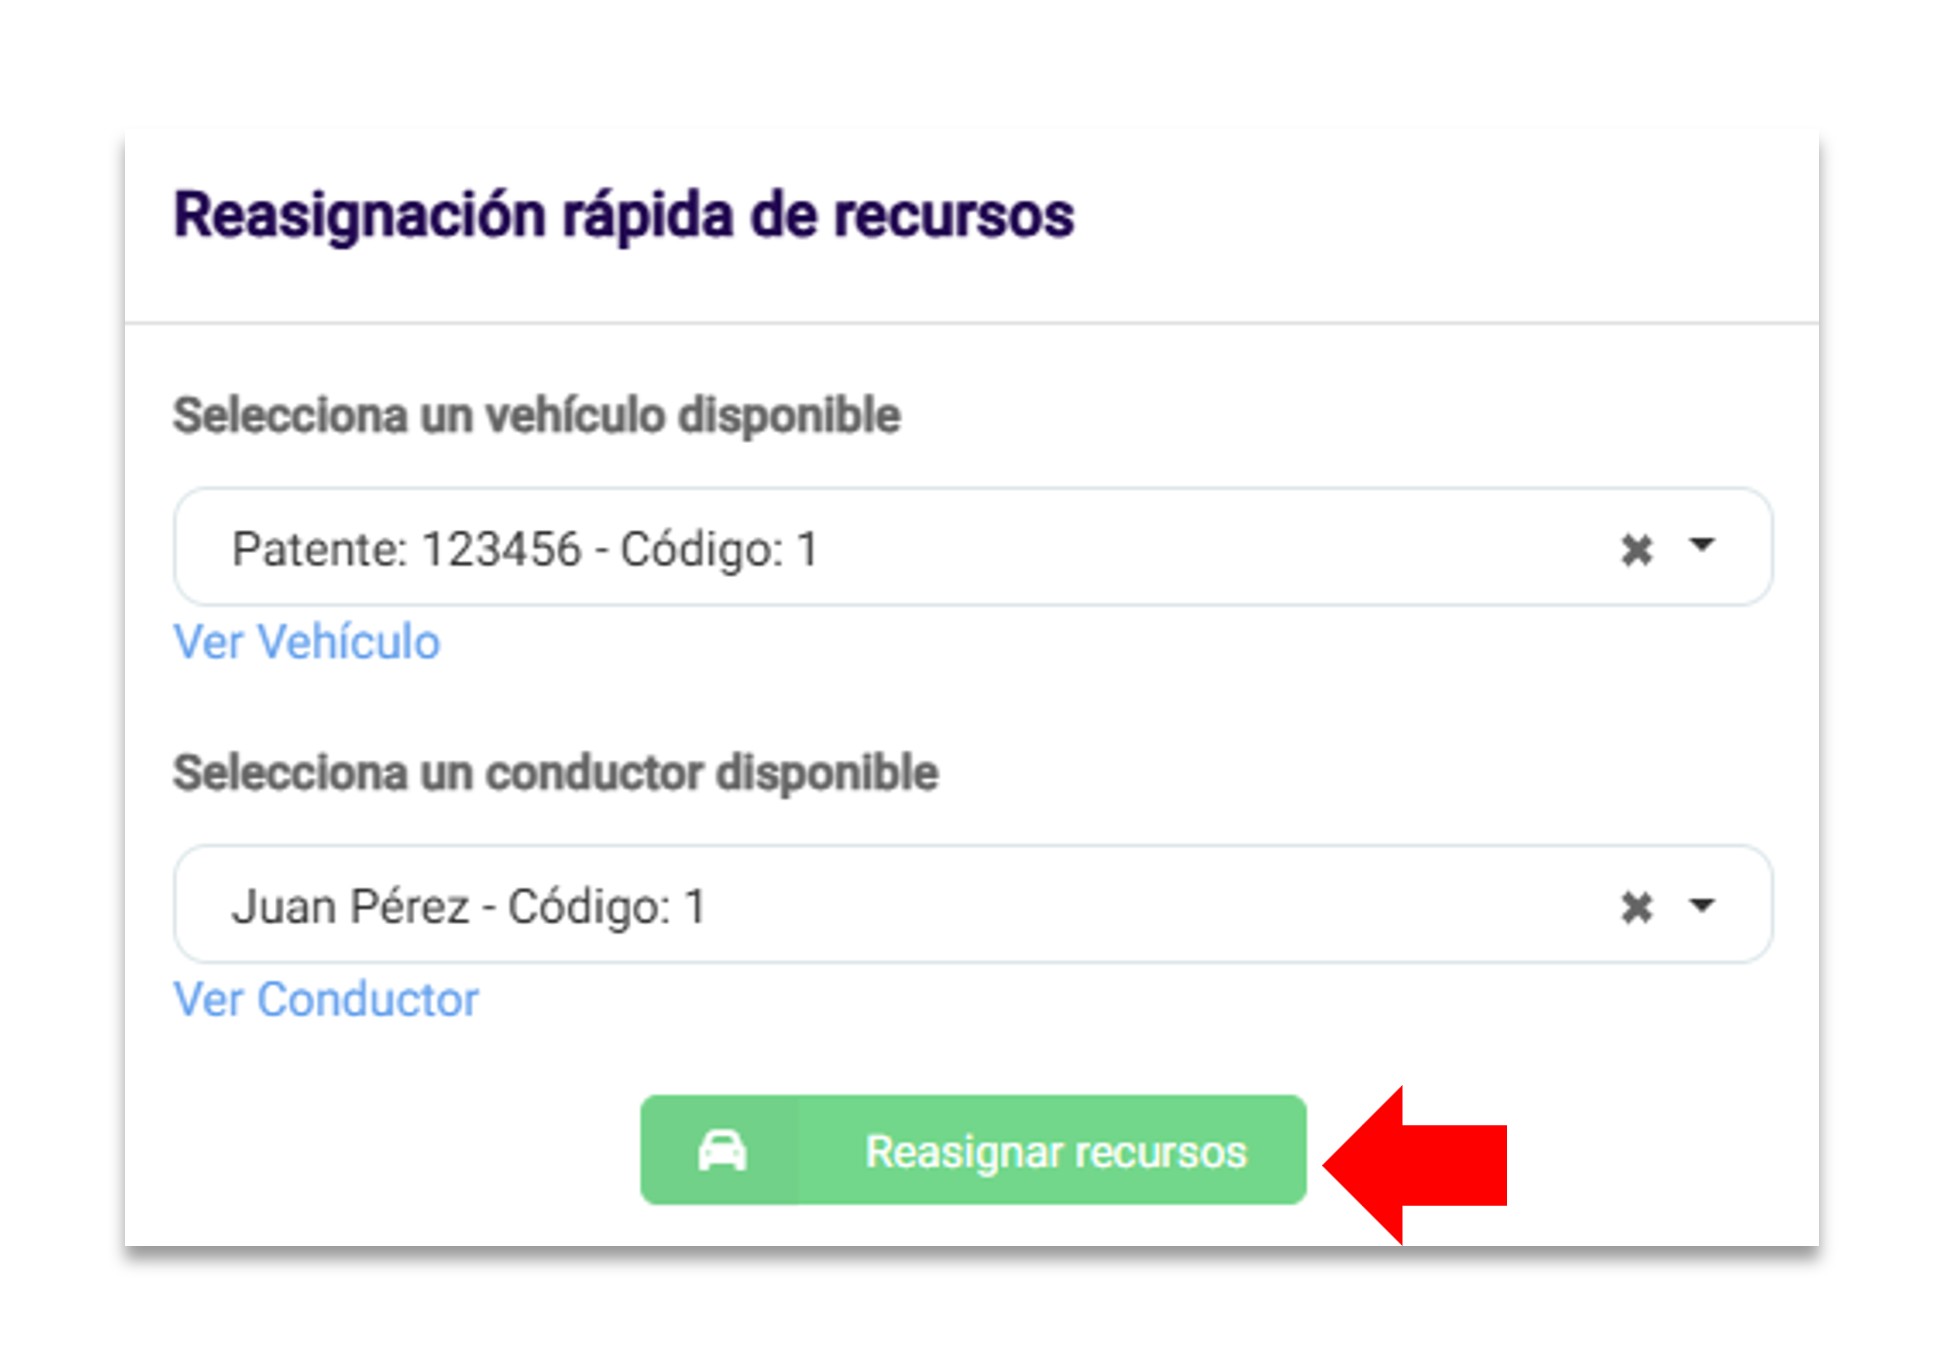The image size is (1940, 1349).
Task: Clear the selected conductor with X icon
Action: tap(1636, 907)
